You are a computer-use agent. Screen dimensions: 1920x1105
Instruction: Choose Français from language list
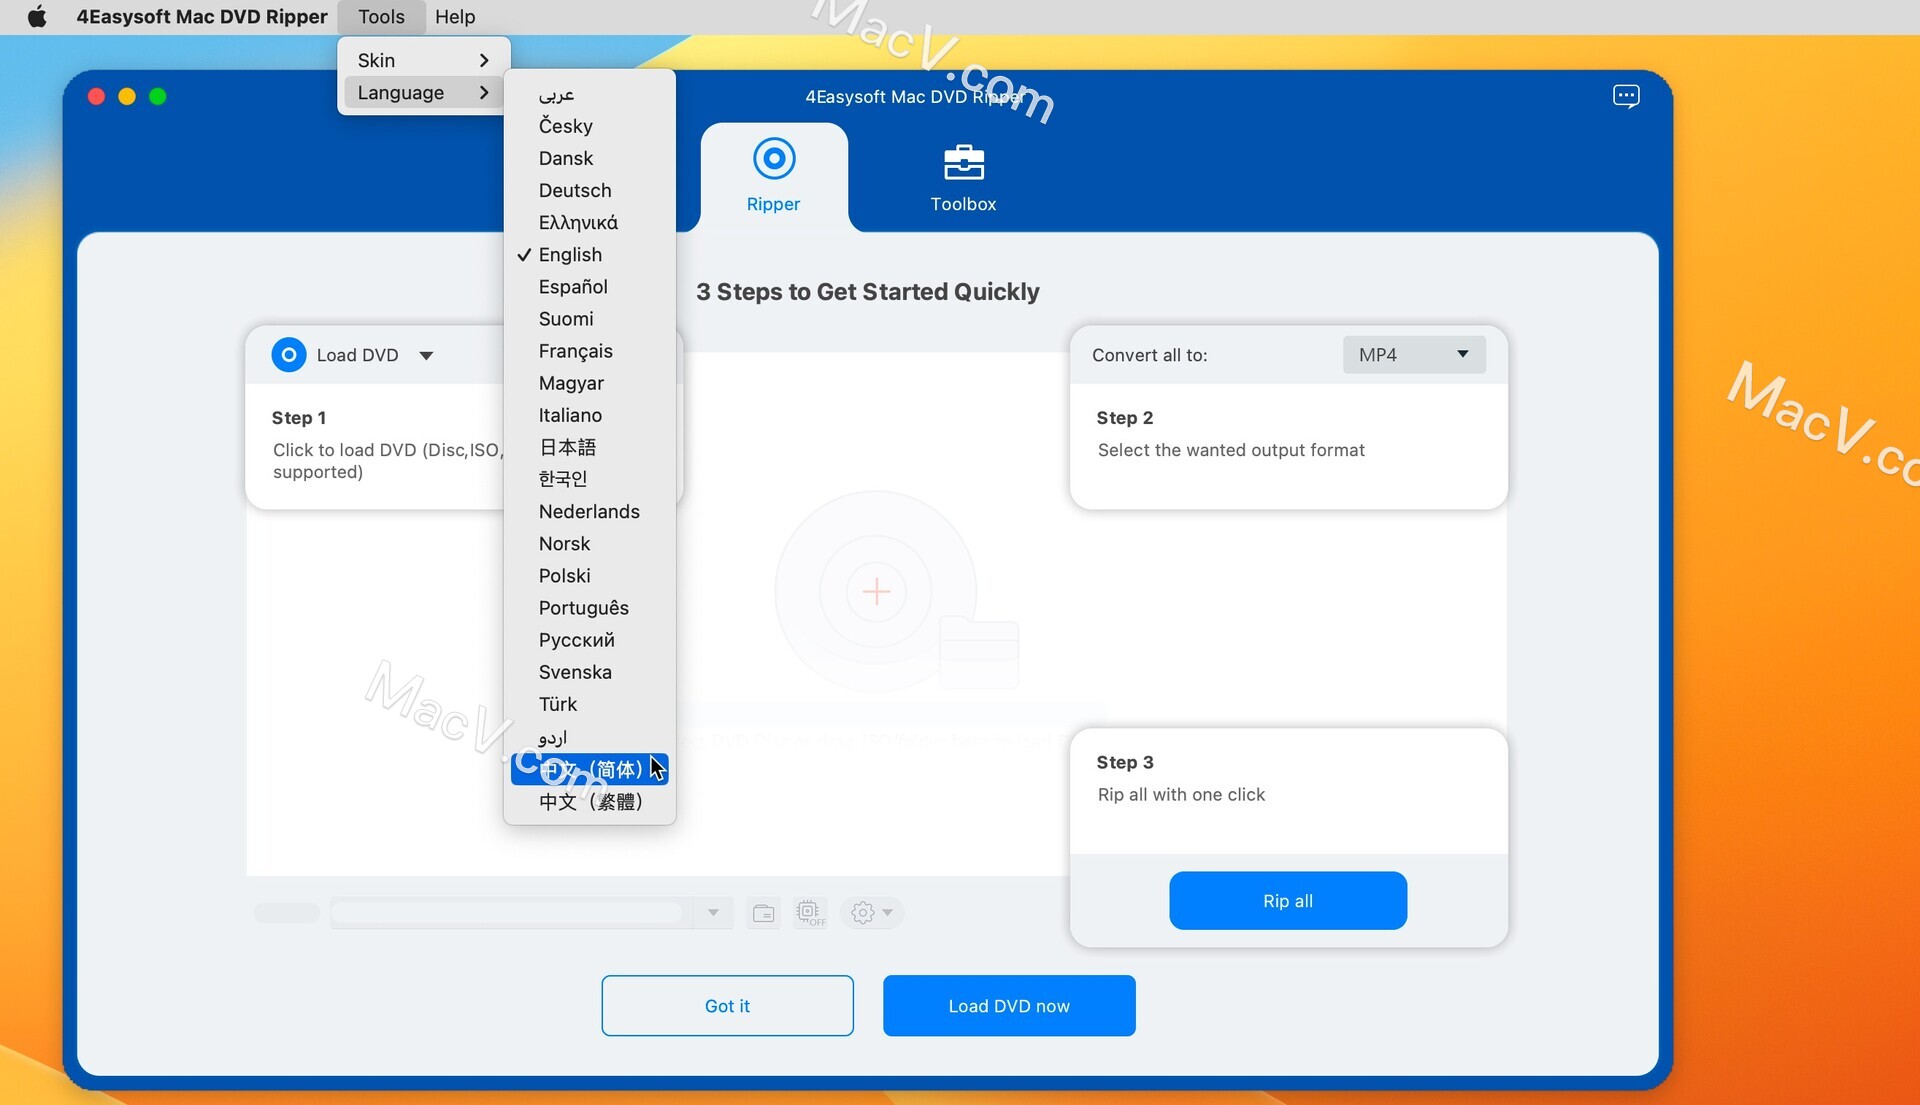(589, 351)
